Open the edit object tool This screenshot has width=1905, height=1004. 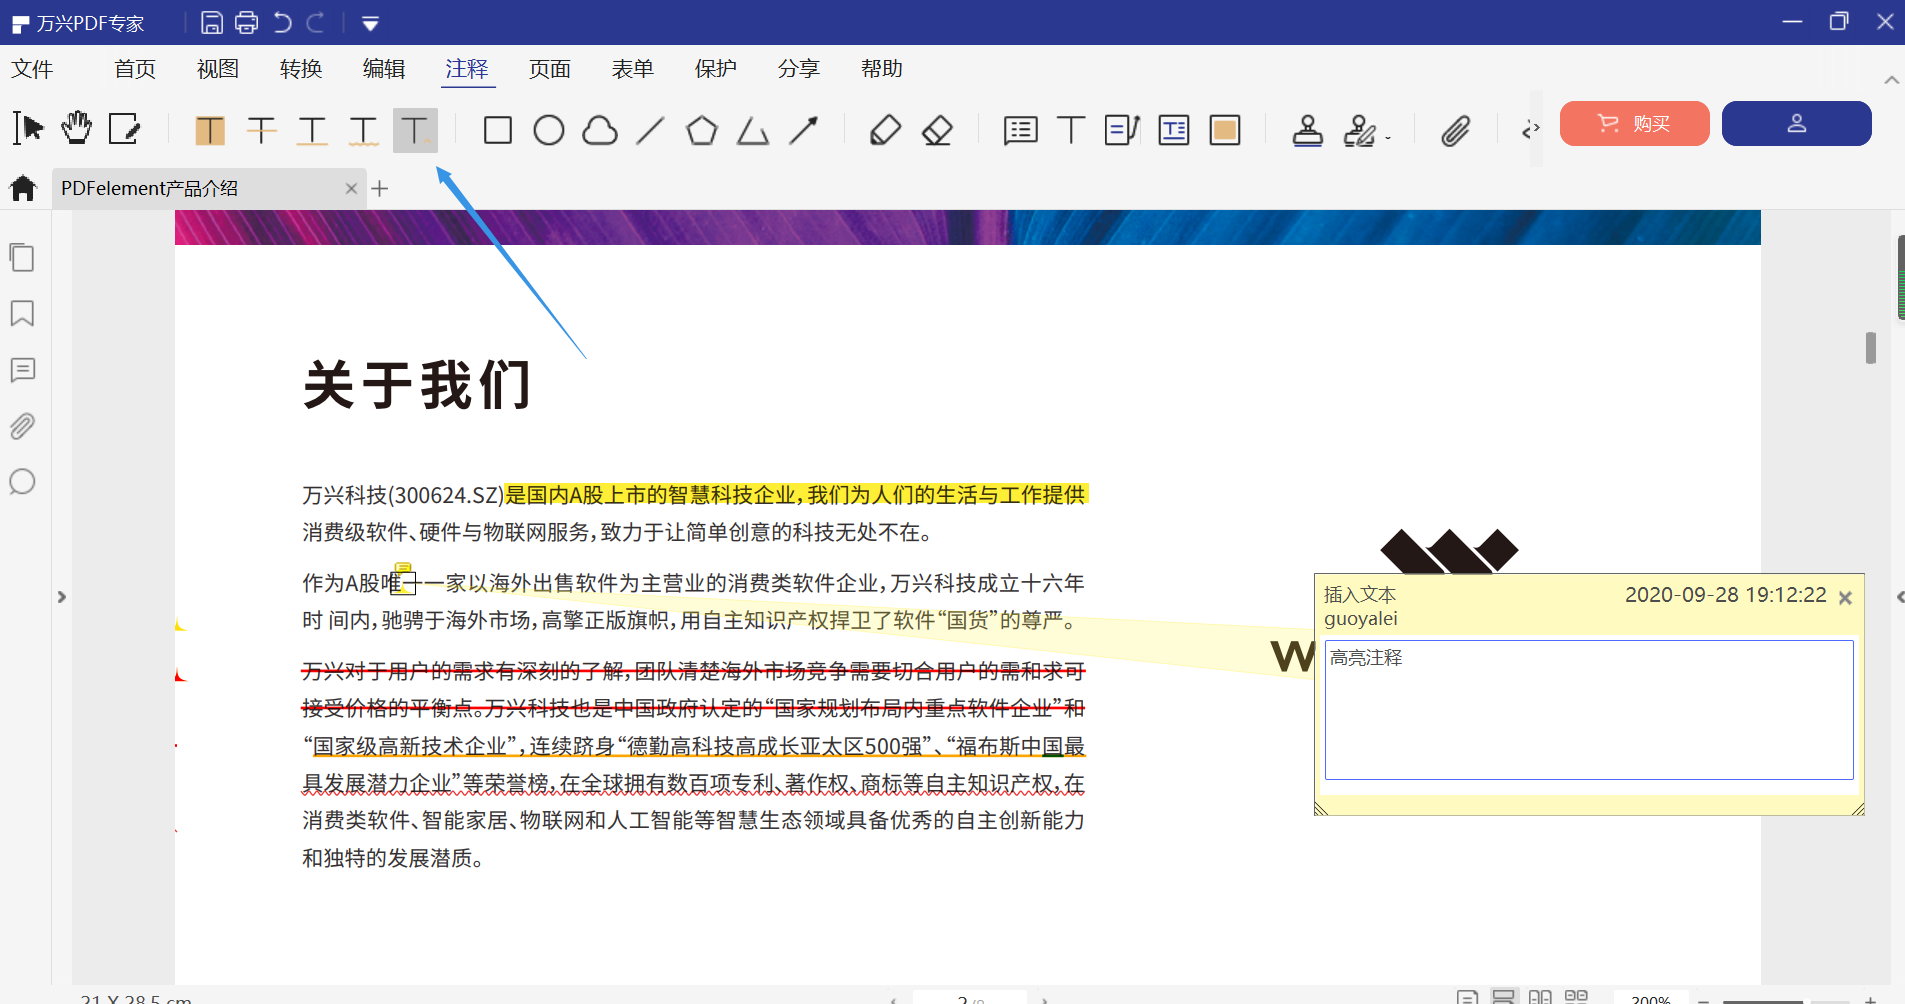click(124, 129)
